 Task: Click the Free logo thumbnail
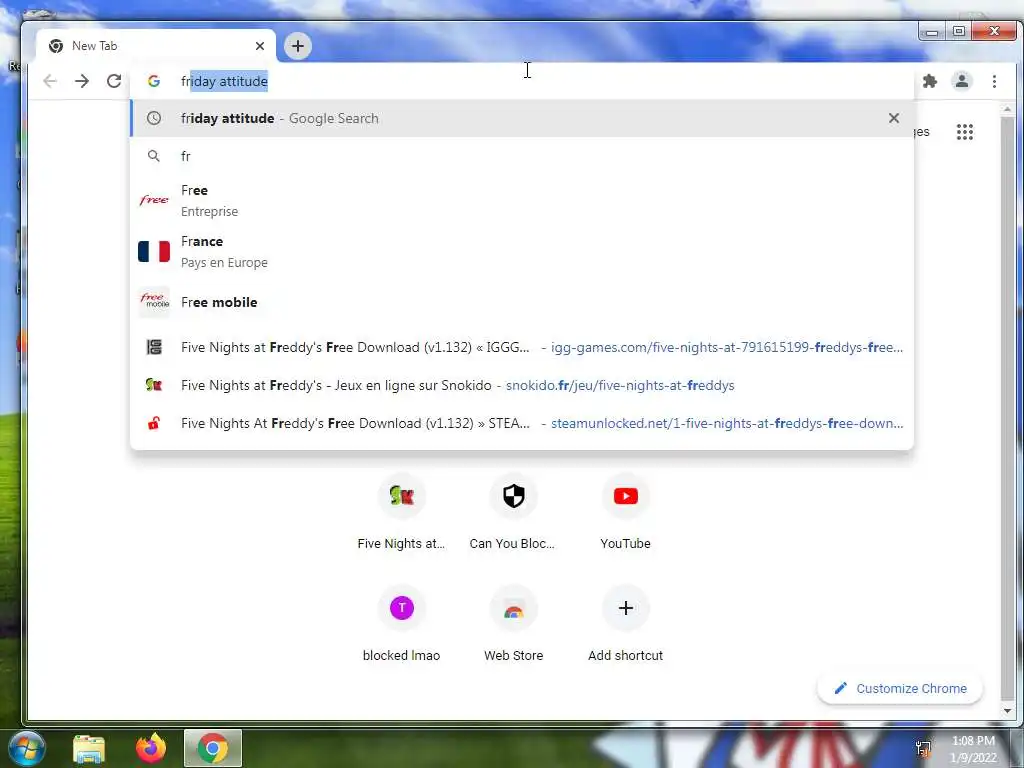click(x=154, y=200)
